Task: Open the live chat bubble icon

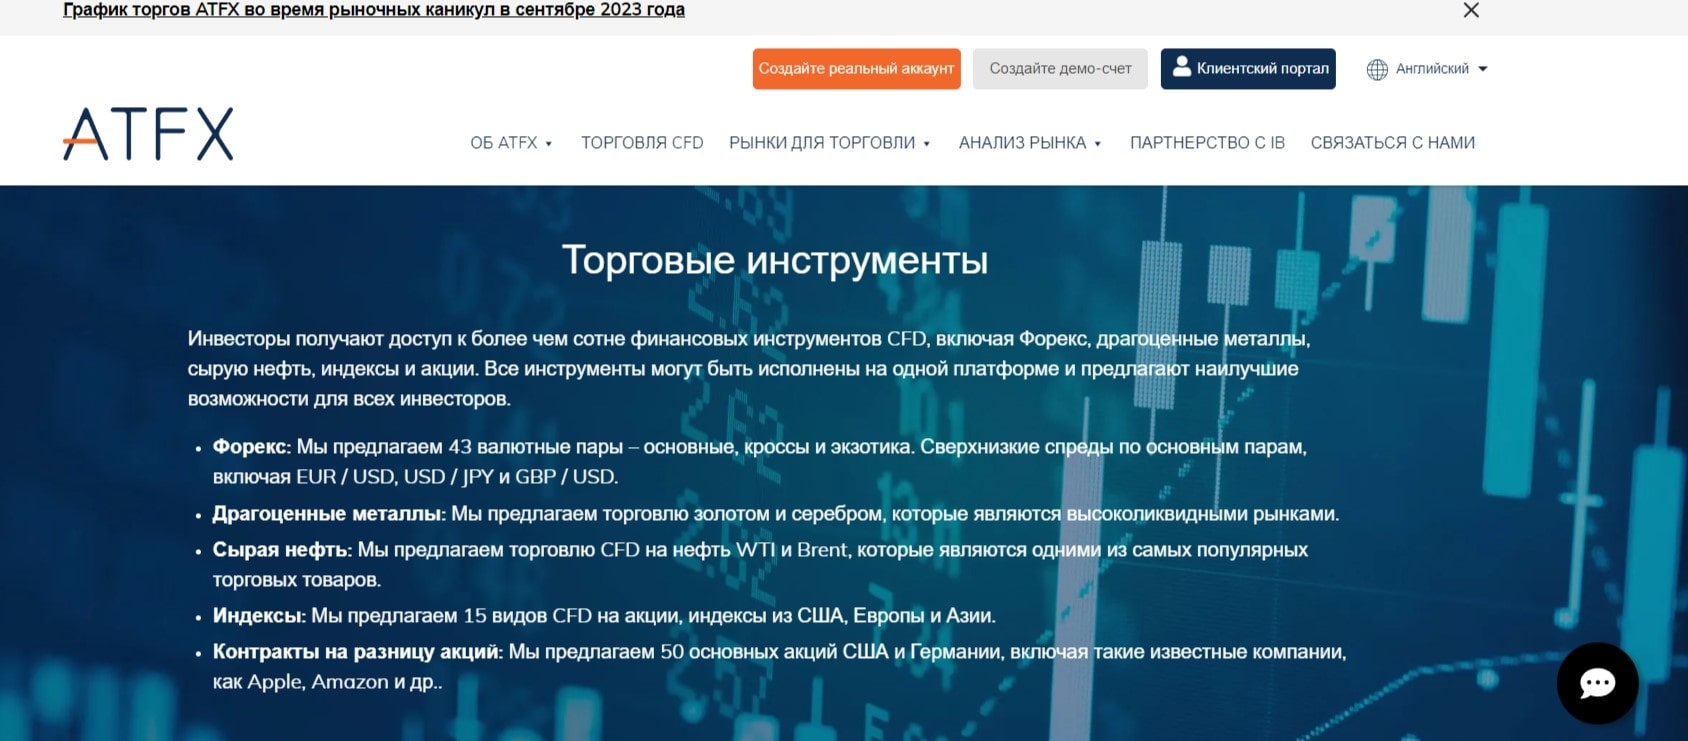Action: (1597, 683)
